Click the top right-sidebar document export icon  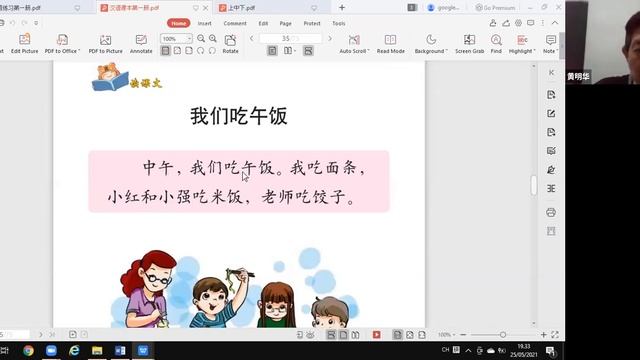click(x=551, y=95)
